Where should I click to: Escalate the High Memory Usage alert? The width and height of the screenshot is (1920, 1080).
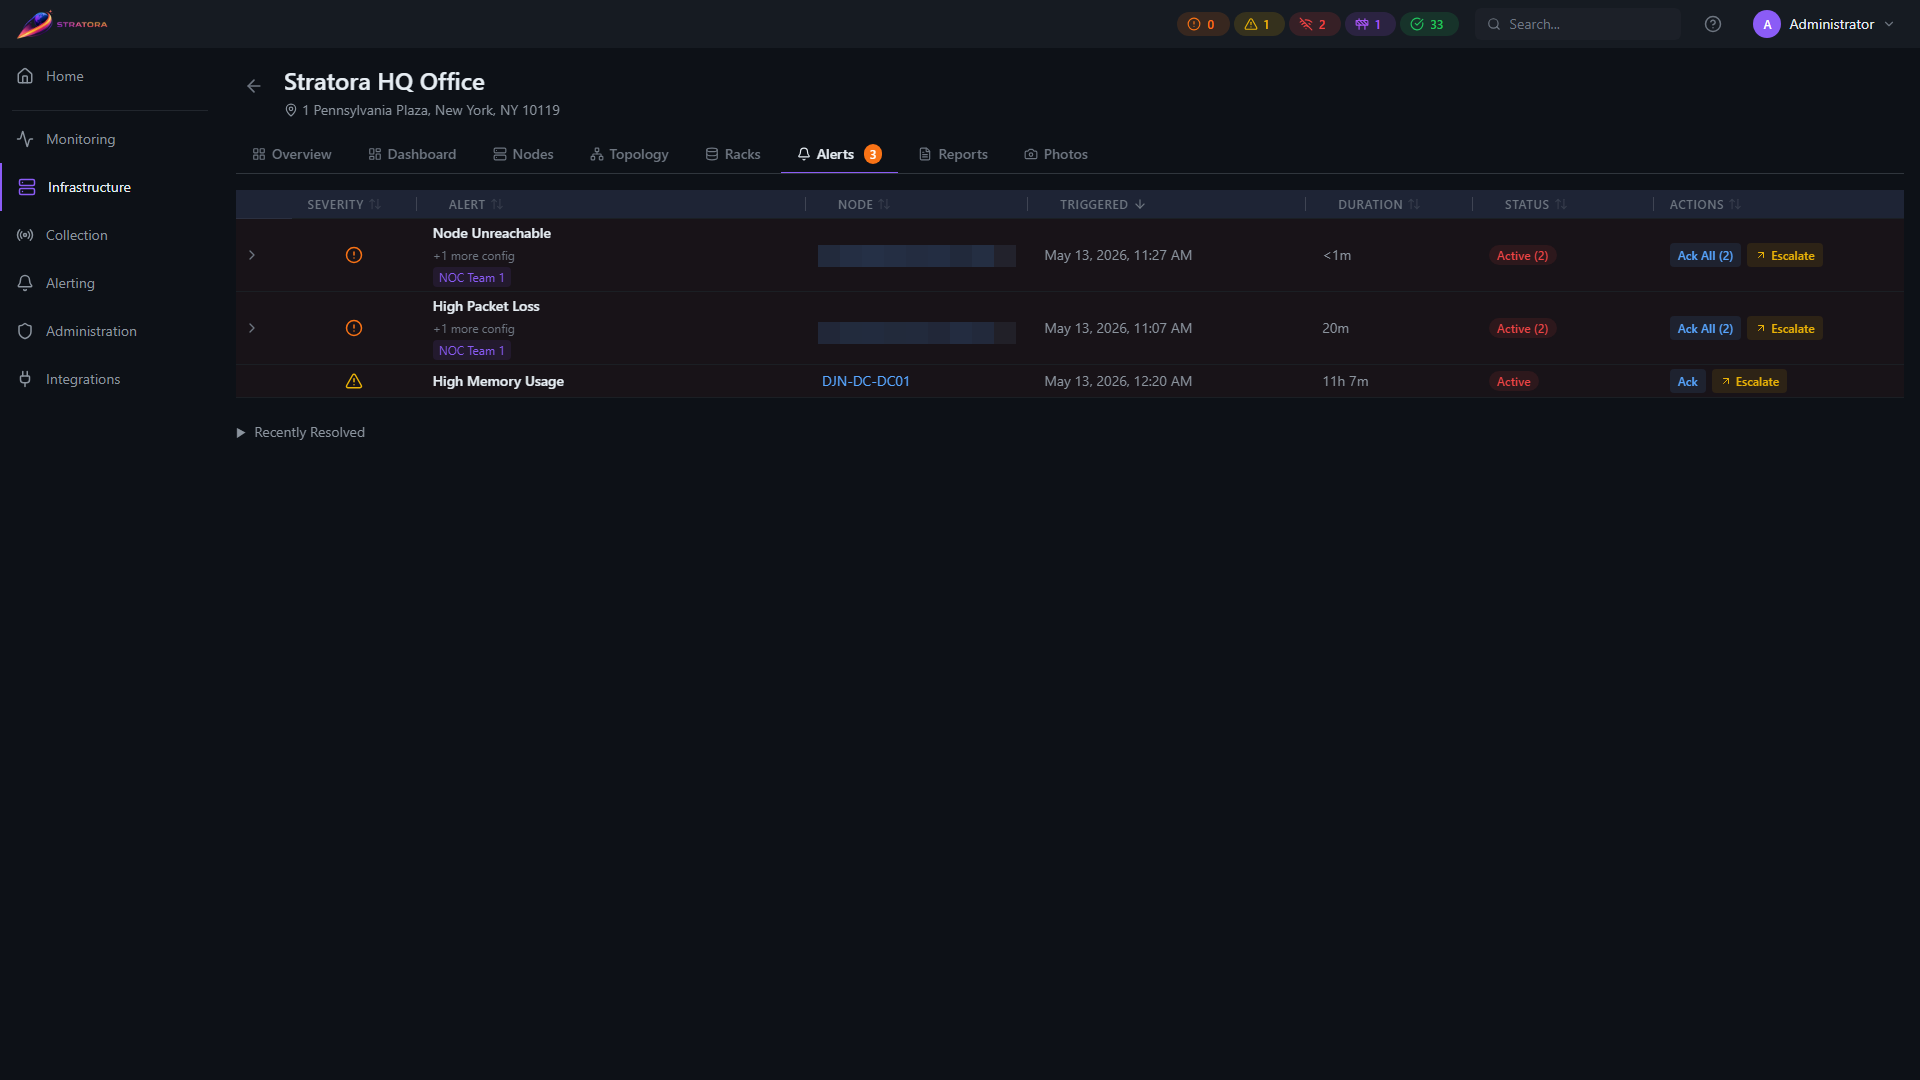tap(1749, 381)
